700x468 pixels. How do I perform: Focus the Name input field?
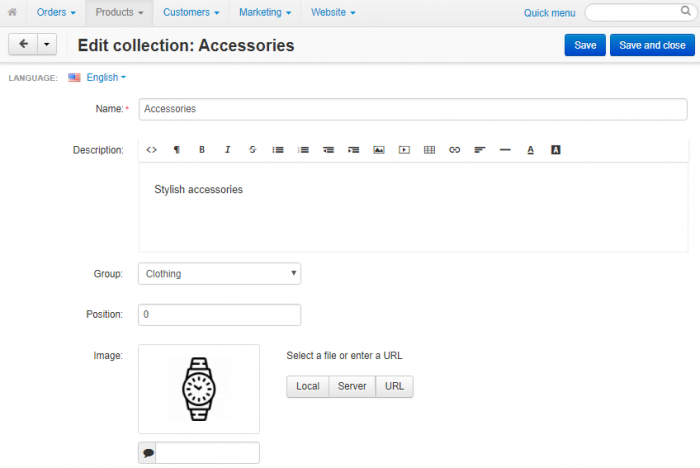tap(413, 109)
